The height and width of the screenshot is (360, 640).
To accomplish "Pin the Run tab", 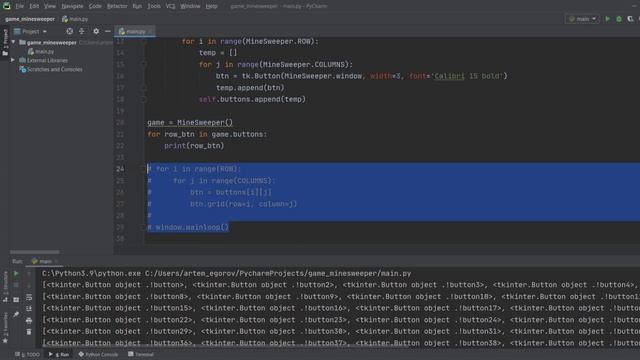I will (16, 314).
